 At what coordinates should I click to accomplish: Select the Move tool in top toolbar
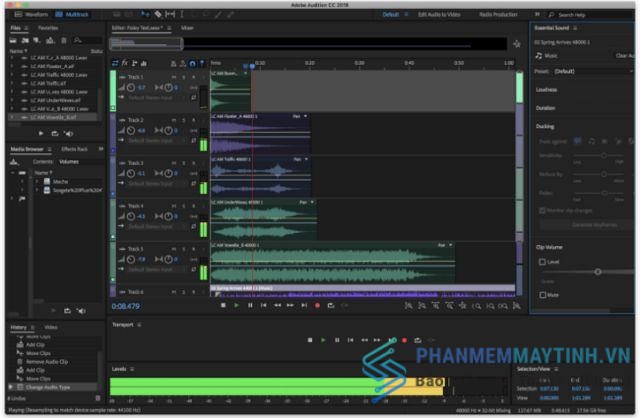click(x=145, y=14)
